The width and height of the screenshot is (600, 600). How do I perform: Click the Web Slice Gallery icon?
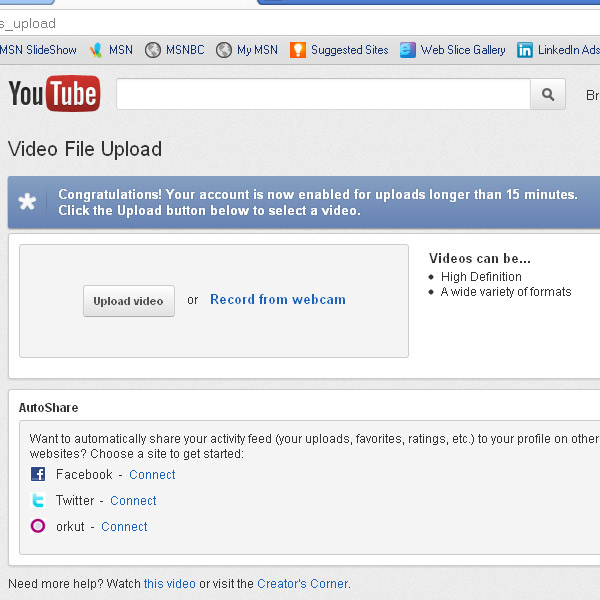pyautogui.click(x=408, y=50)
